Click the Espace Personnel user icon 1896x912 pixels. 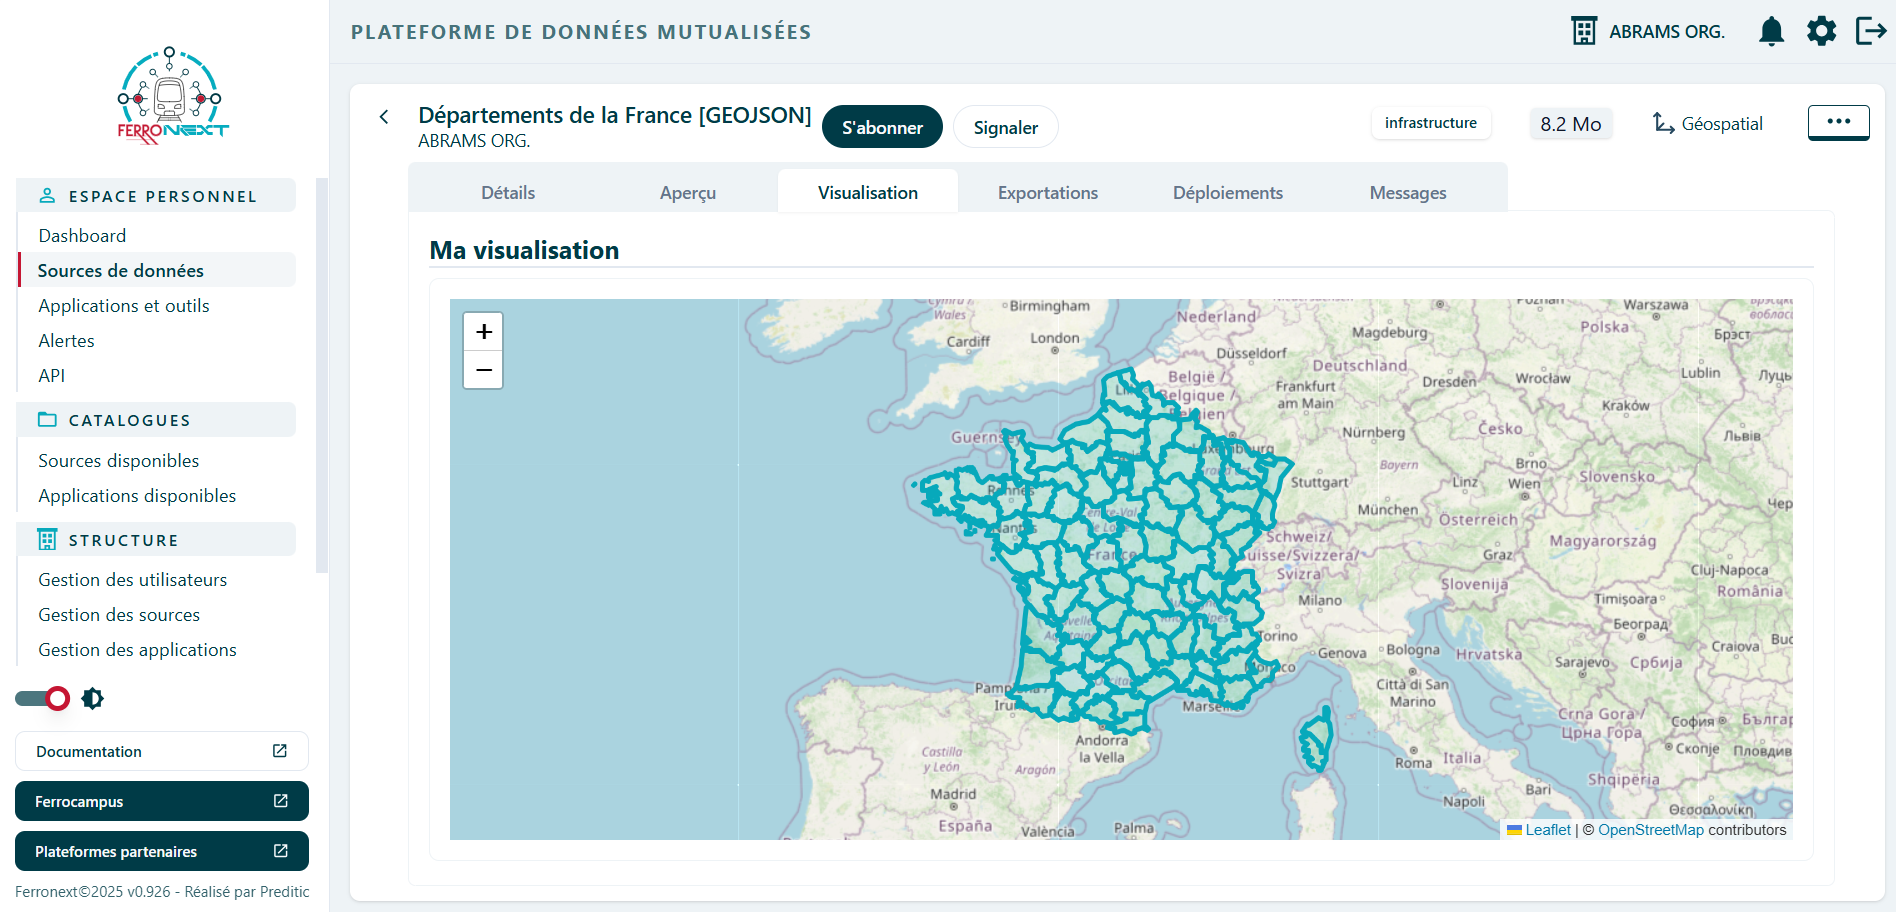(47, 196)
